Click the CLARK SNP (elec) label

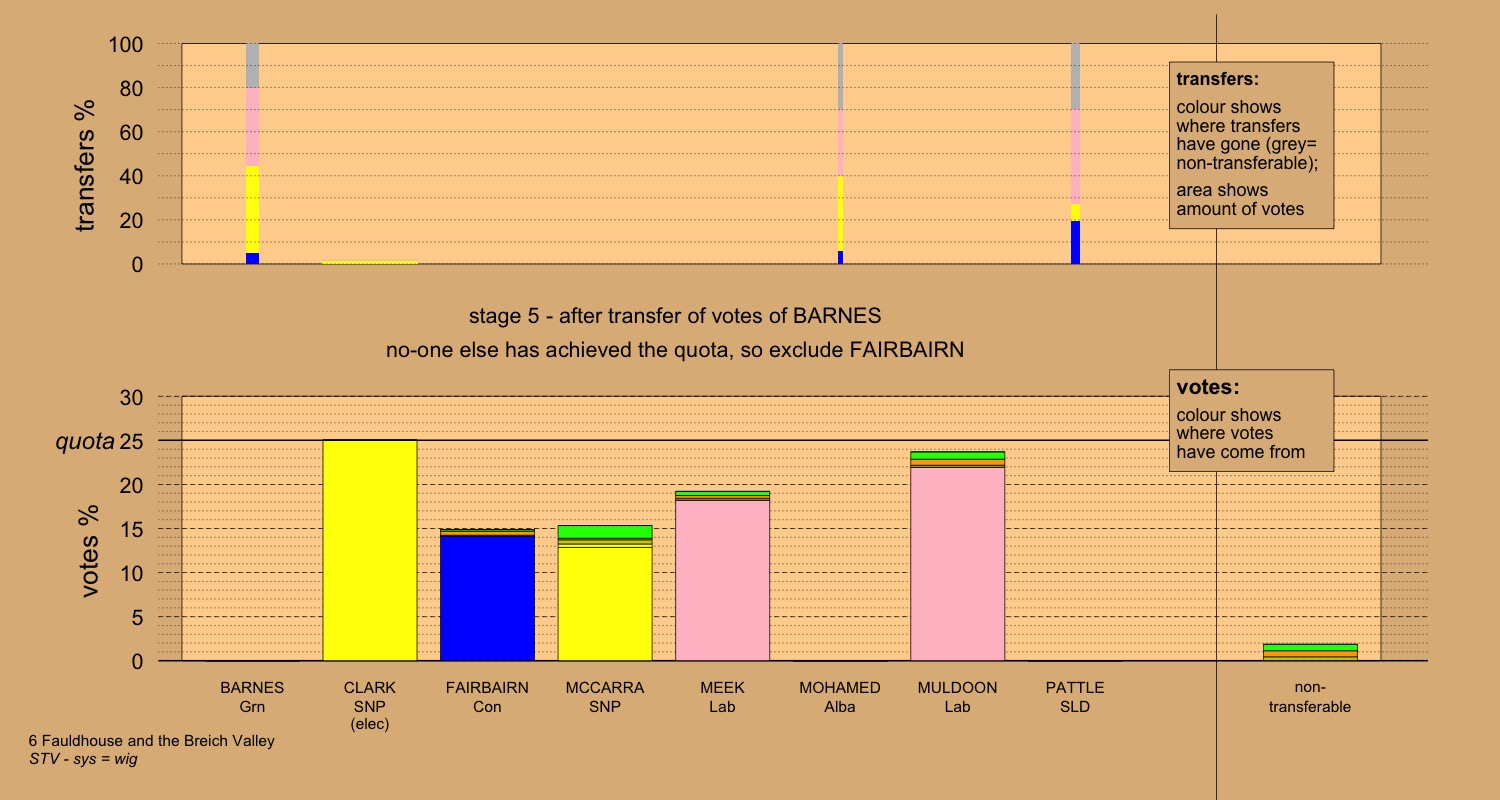tap(370, 706)
